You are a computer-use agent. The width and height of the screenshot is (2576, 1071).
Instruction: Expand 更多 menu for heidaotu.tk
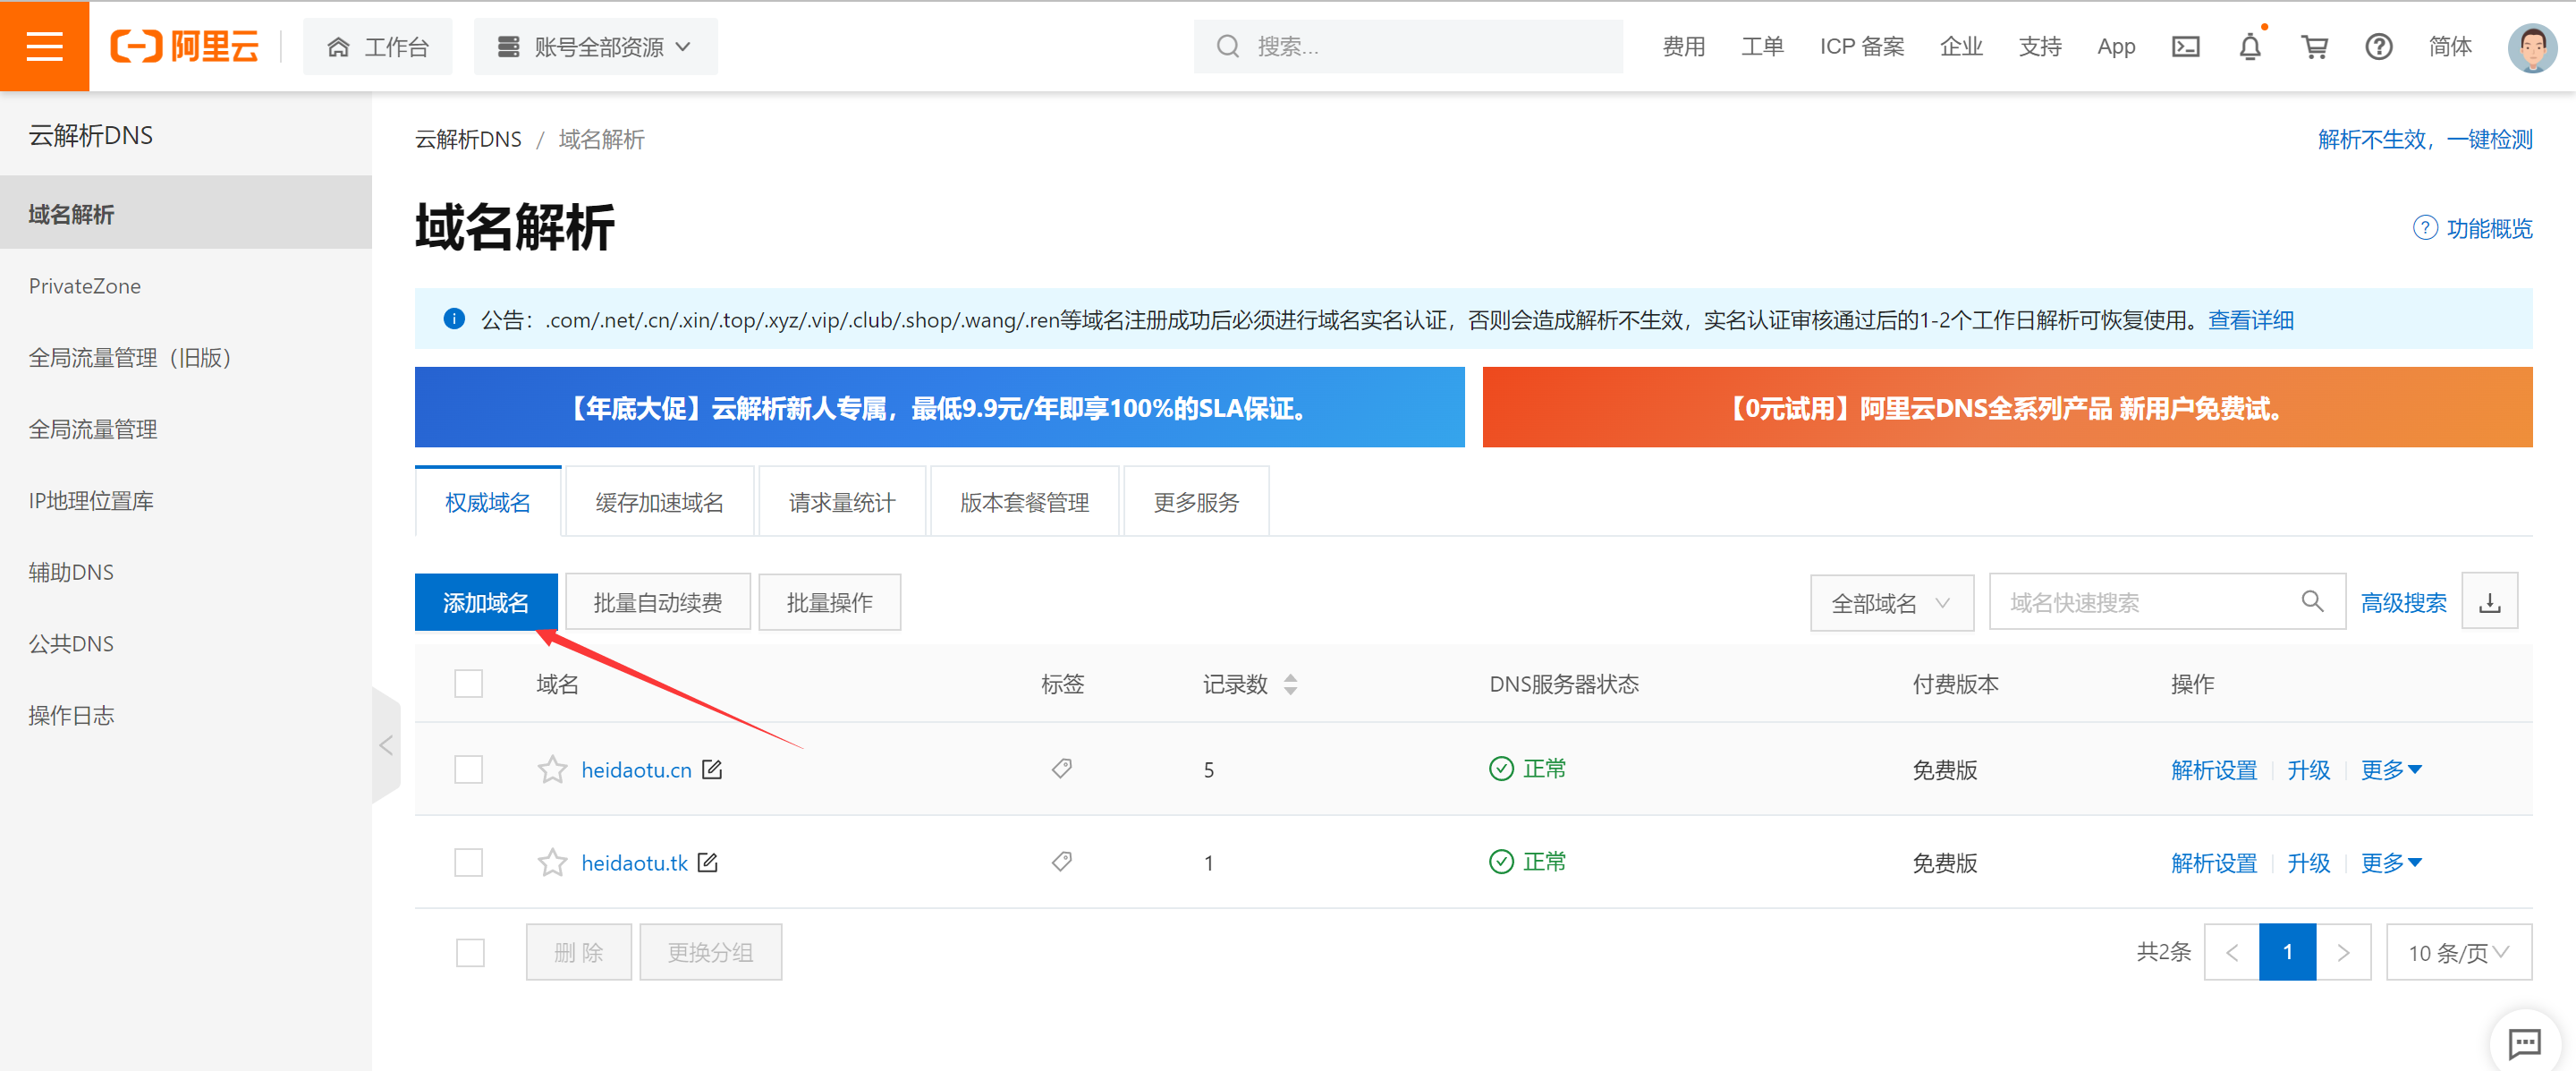[2391, 862]
